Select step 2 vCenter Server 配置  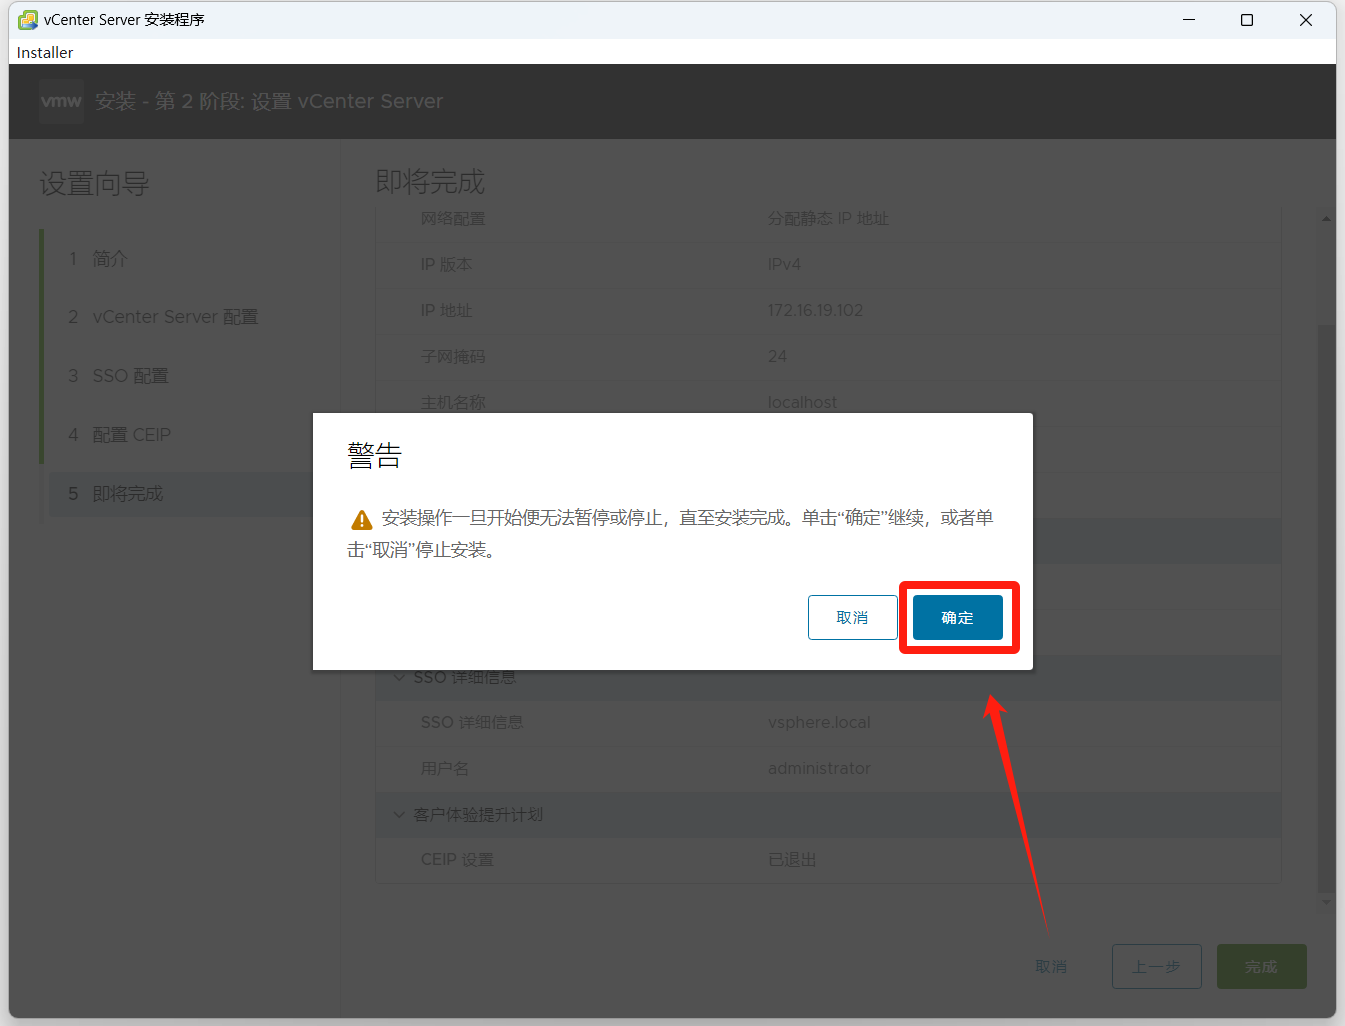click(175, 317)
